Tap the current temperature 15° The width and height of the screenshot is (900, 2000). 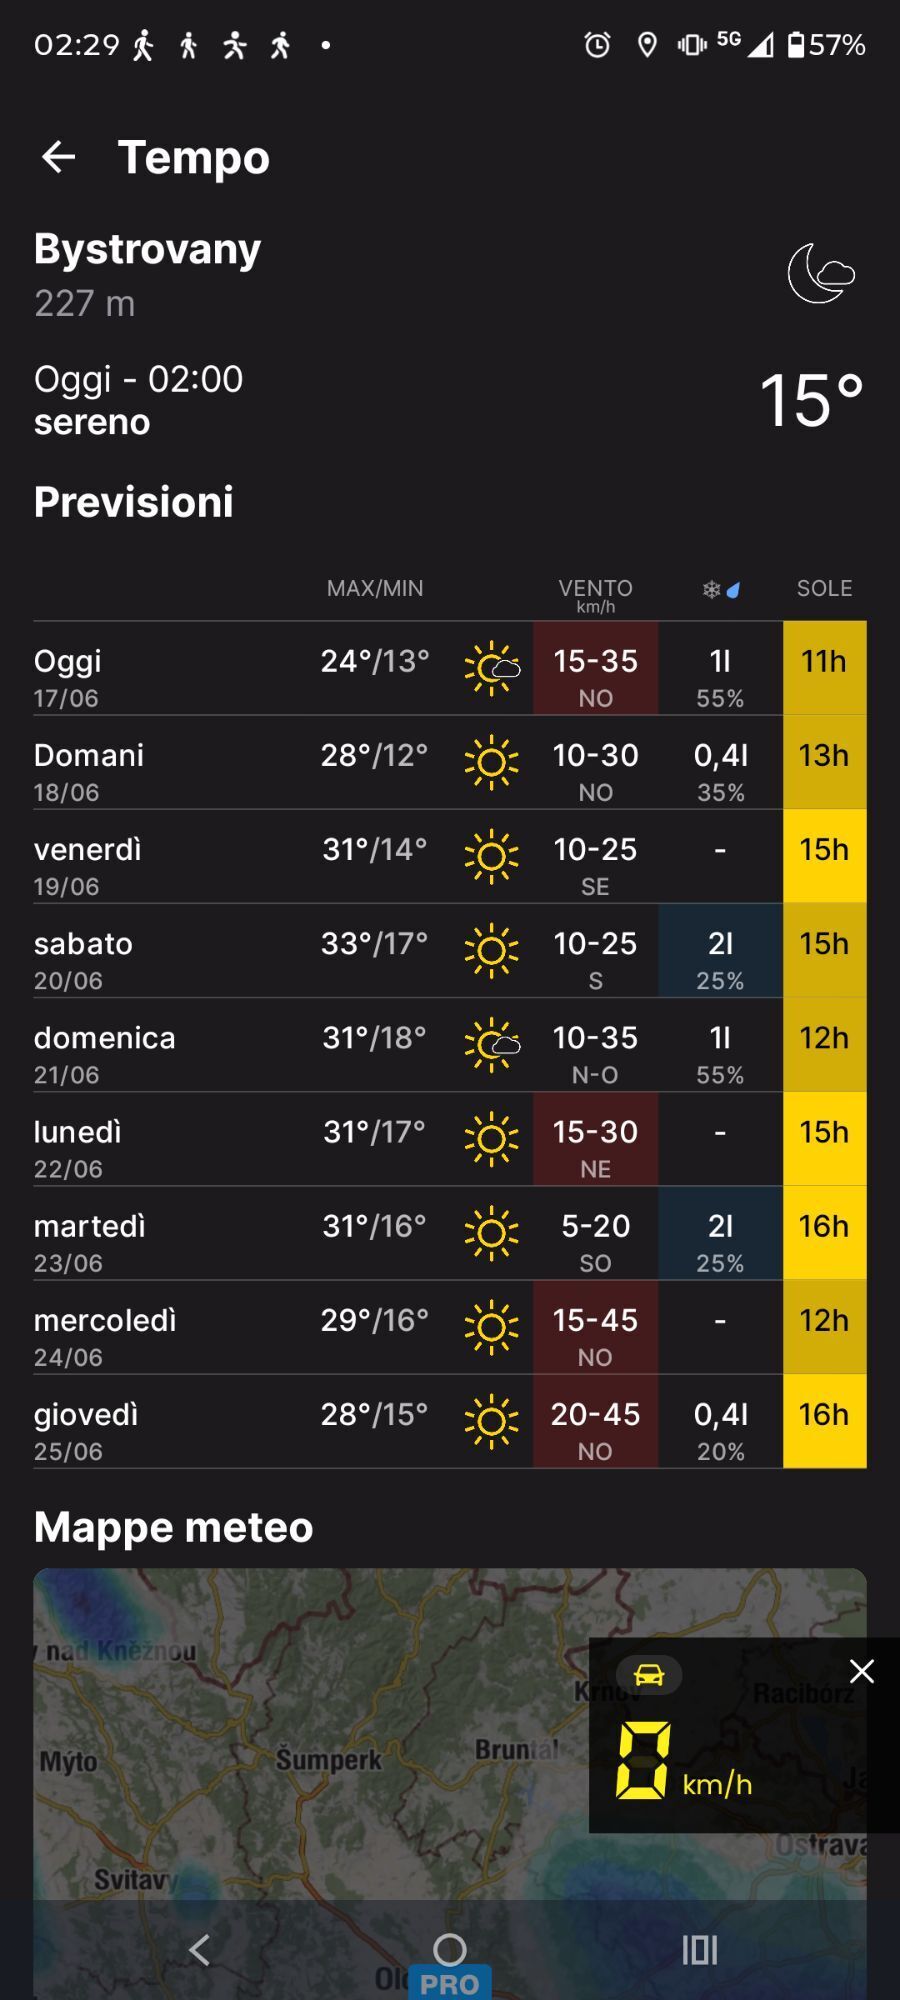pyautogui.click(x=811, y=401)
